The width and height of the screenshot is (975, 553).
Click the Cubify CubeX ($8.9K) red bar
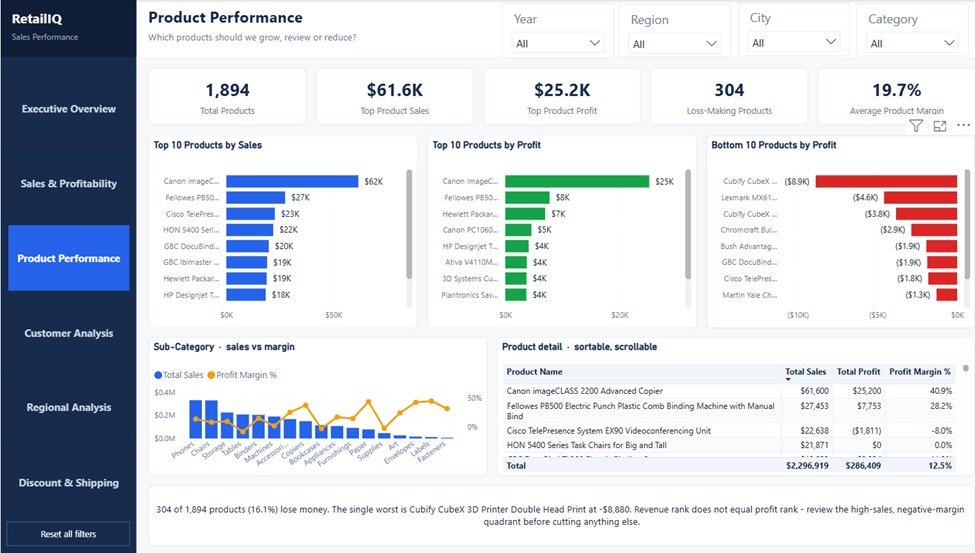coord(886,181)
